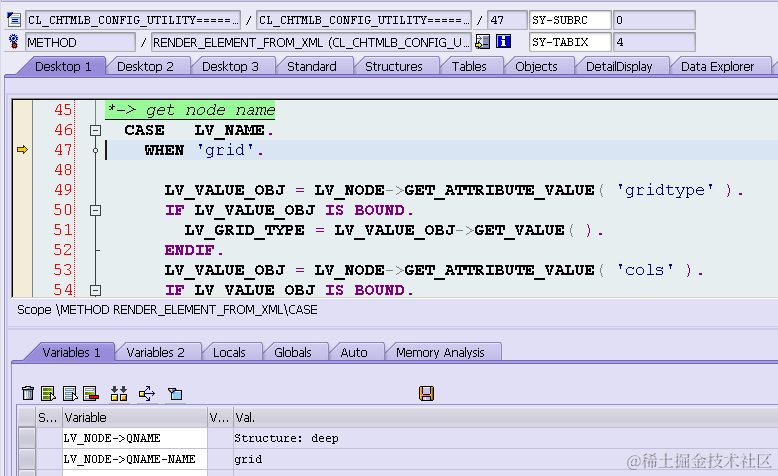The image size is (778, 476).
Task: Click the Variable column header
Action: point(134,417)
